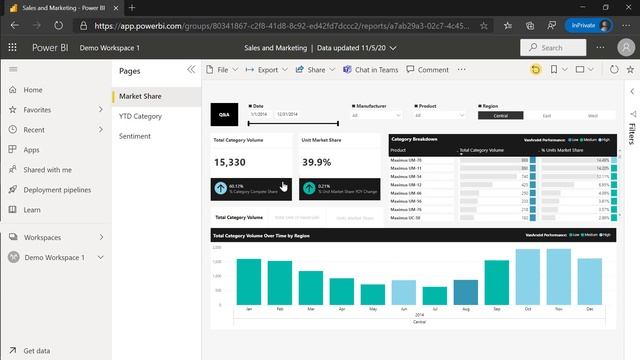Image resolution: width=640 pixels, height=360 pixels.
Task: Select the East region slicer button
Action: [547, 116]
